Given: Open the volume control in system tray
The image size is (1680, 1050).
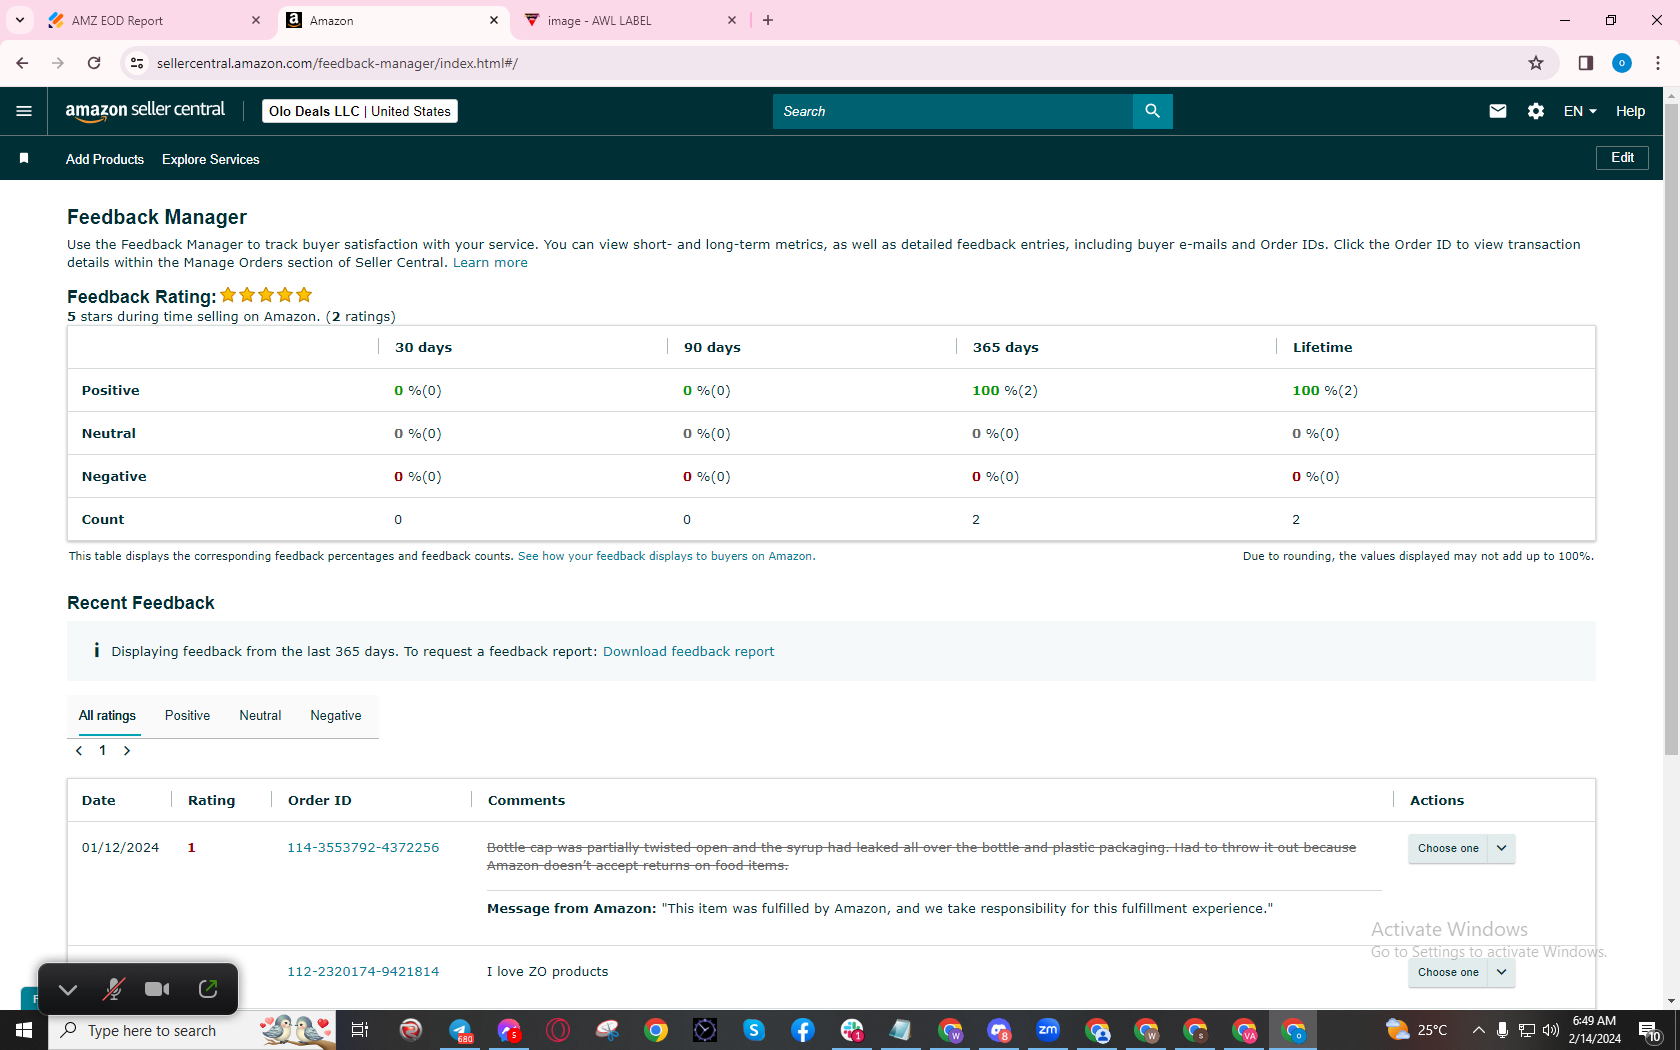Looking at the screenshot, I should (x=1551, y=1030).
